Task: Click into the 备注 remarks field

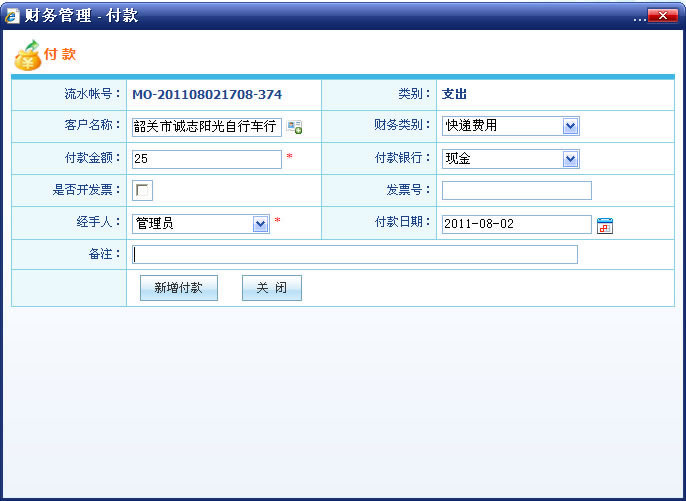Action: [x=354, y=255]
